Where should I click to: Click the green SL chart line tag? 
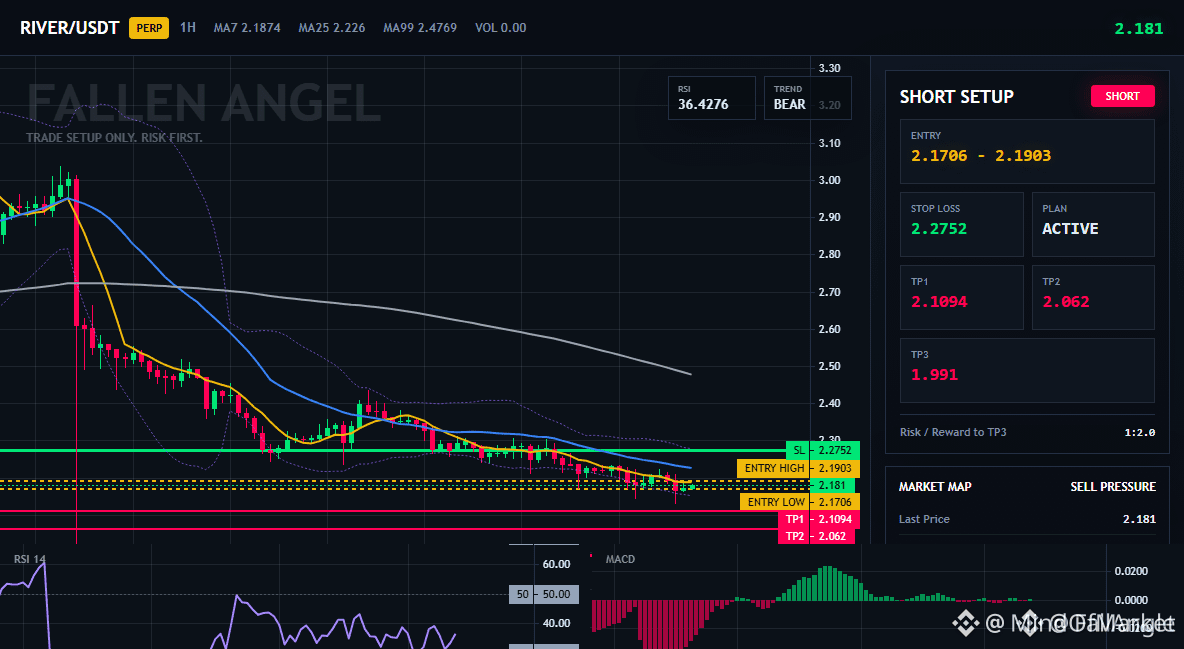tap(822, 450)
